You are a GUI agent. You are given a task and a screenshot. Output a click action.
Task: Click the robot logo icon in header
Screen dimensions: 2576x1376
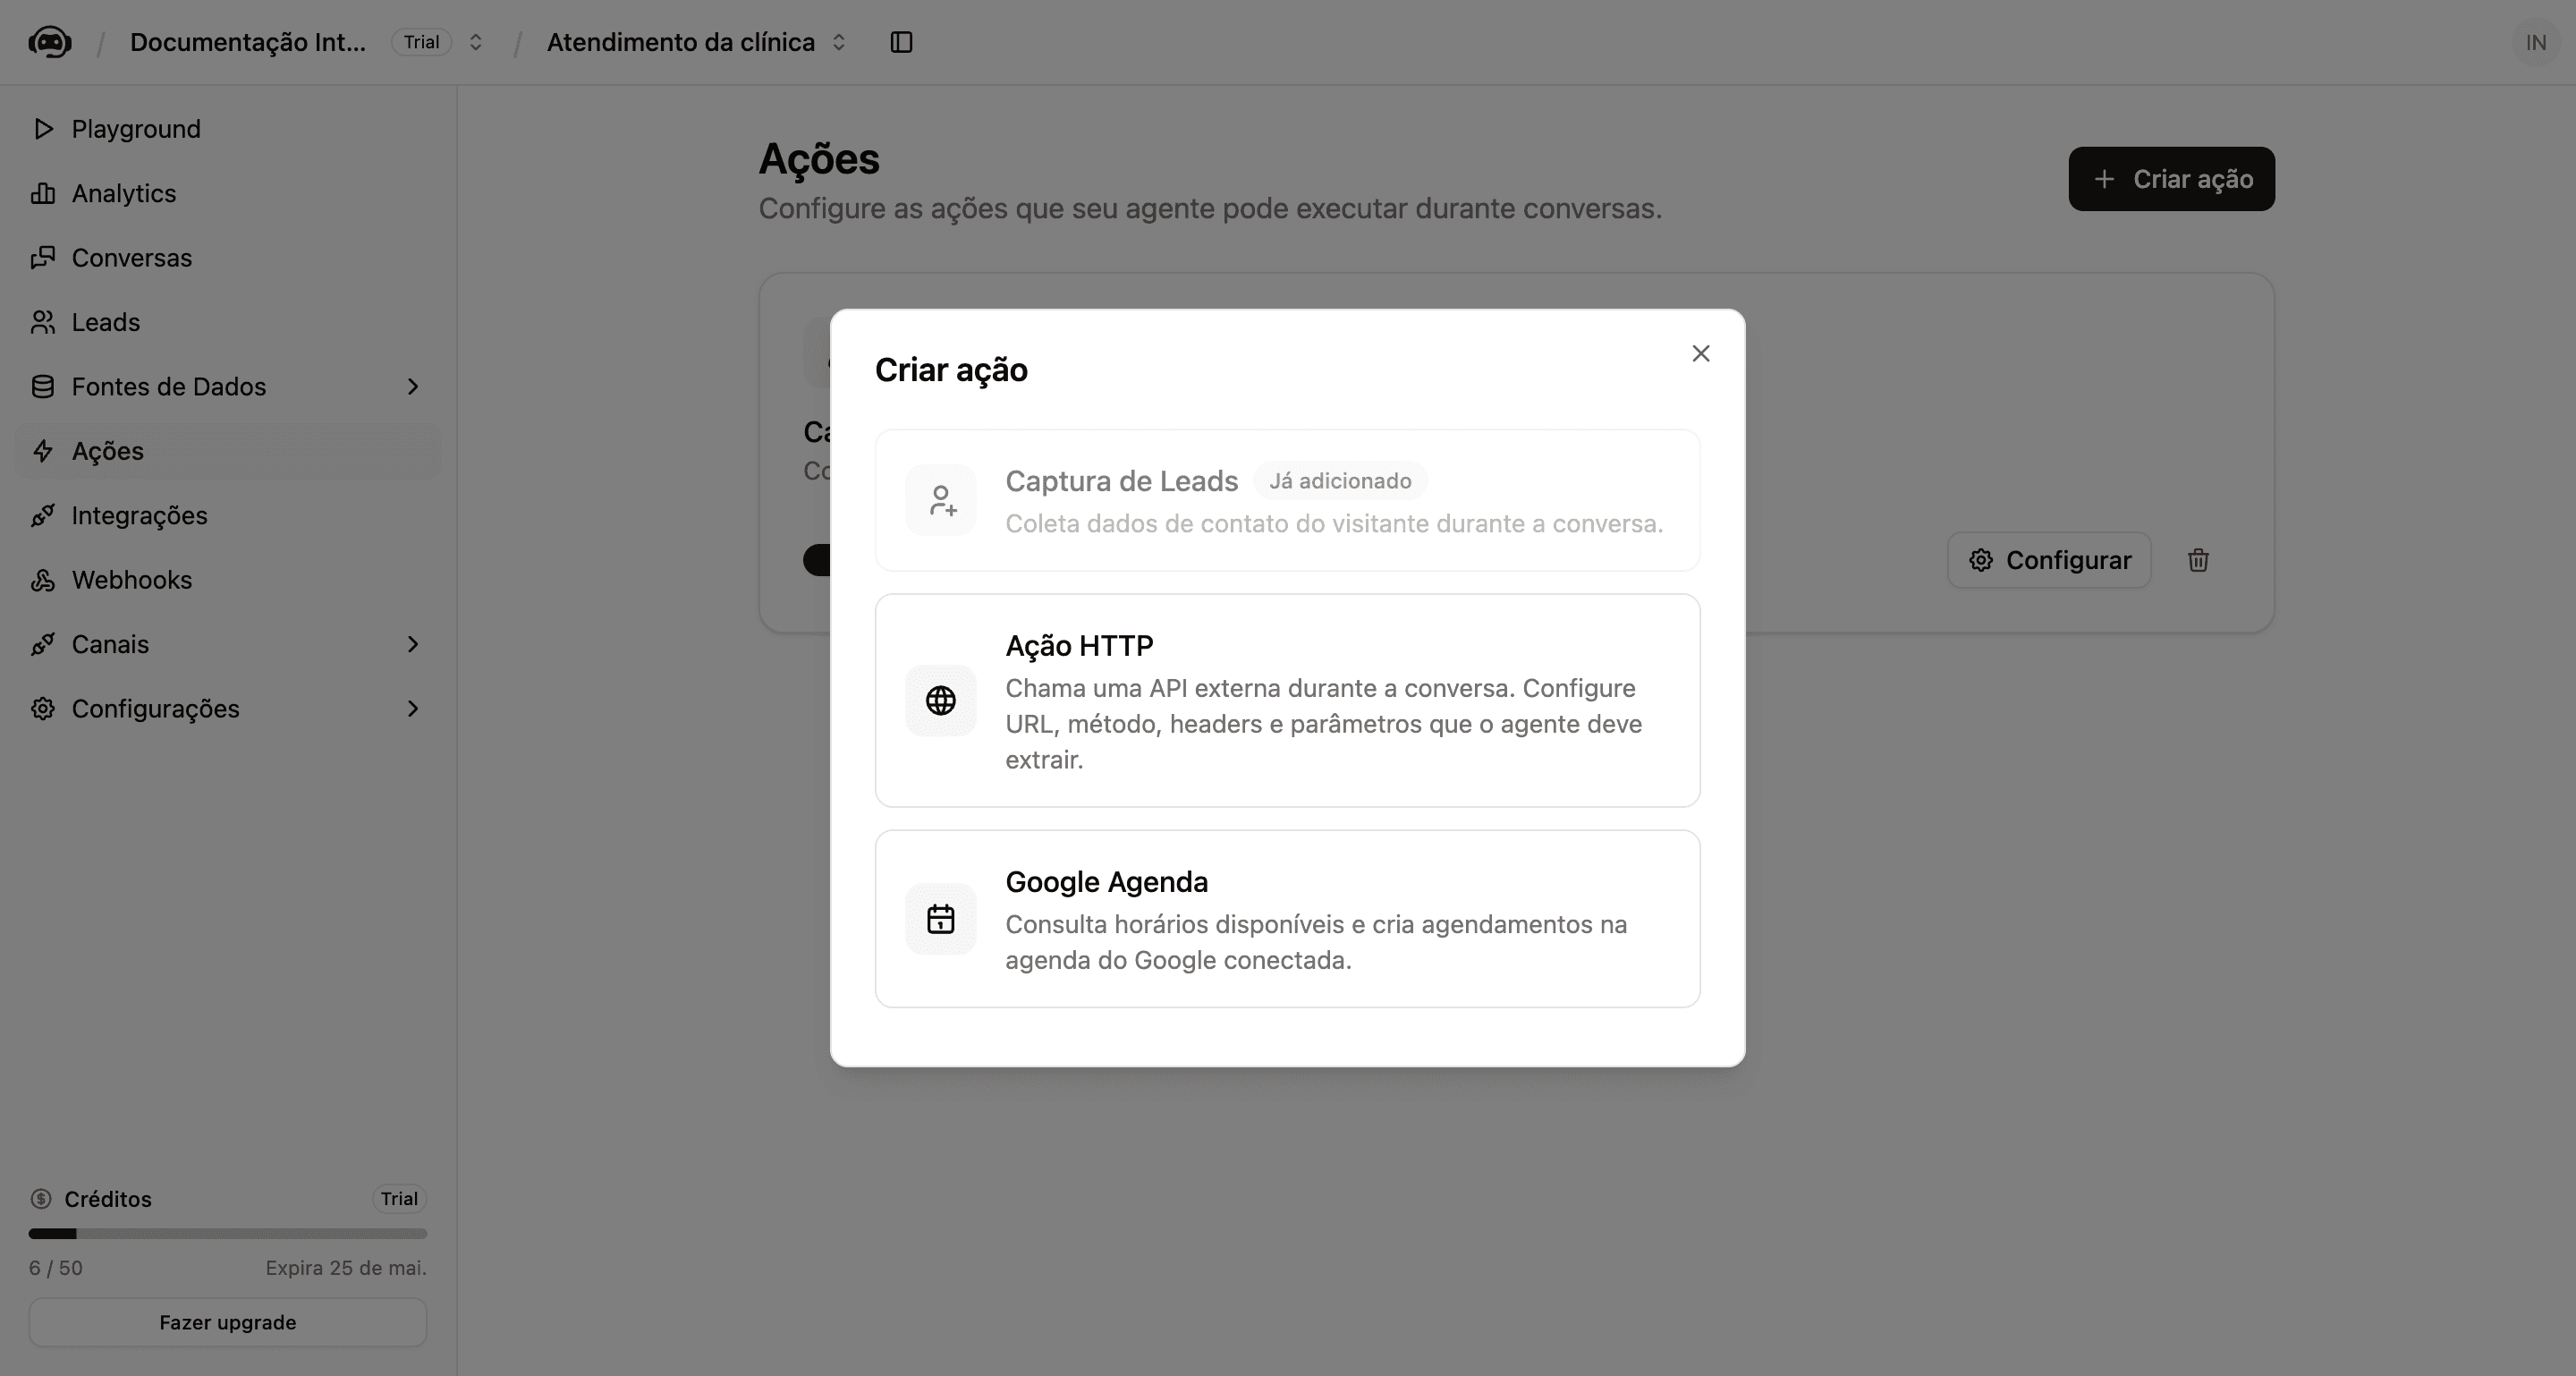pos(50,42)
